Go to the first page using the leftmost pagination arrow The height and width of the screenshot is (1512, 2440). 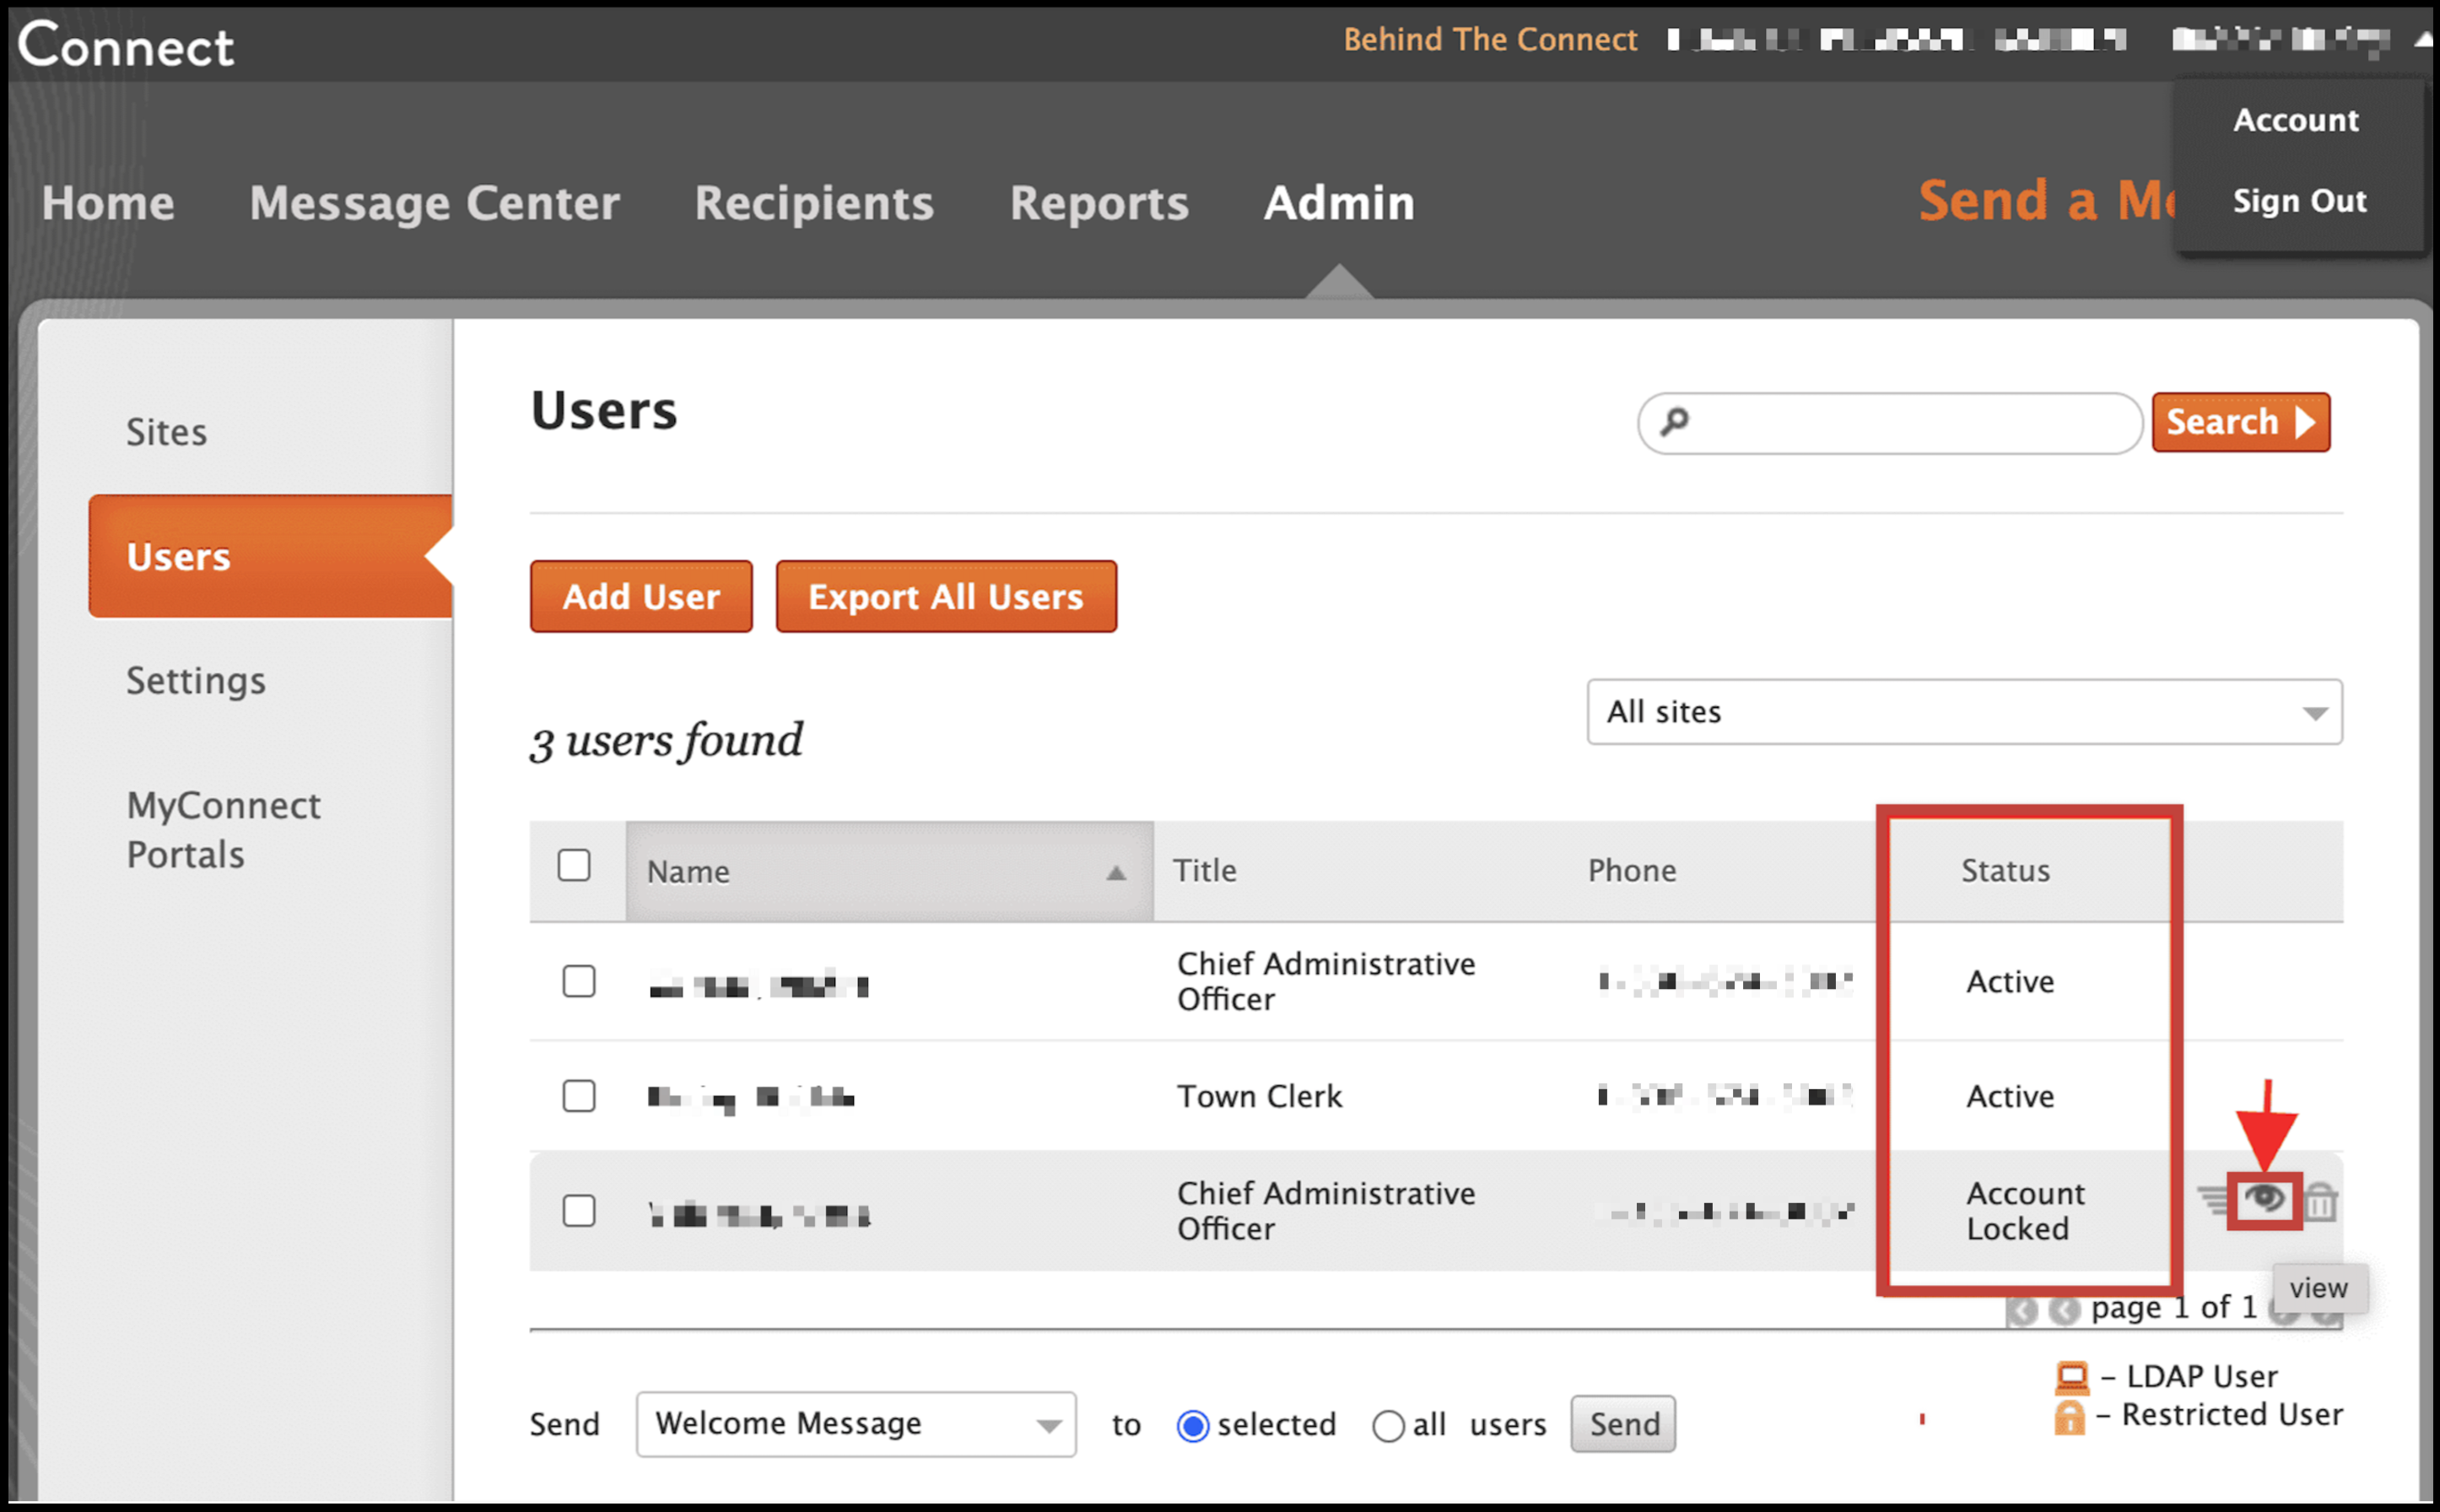2023,1310
